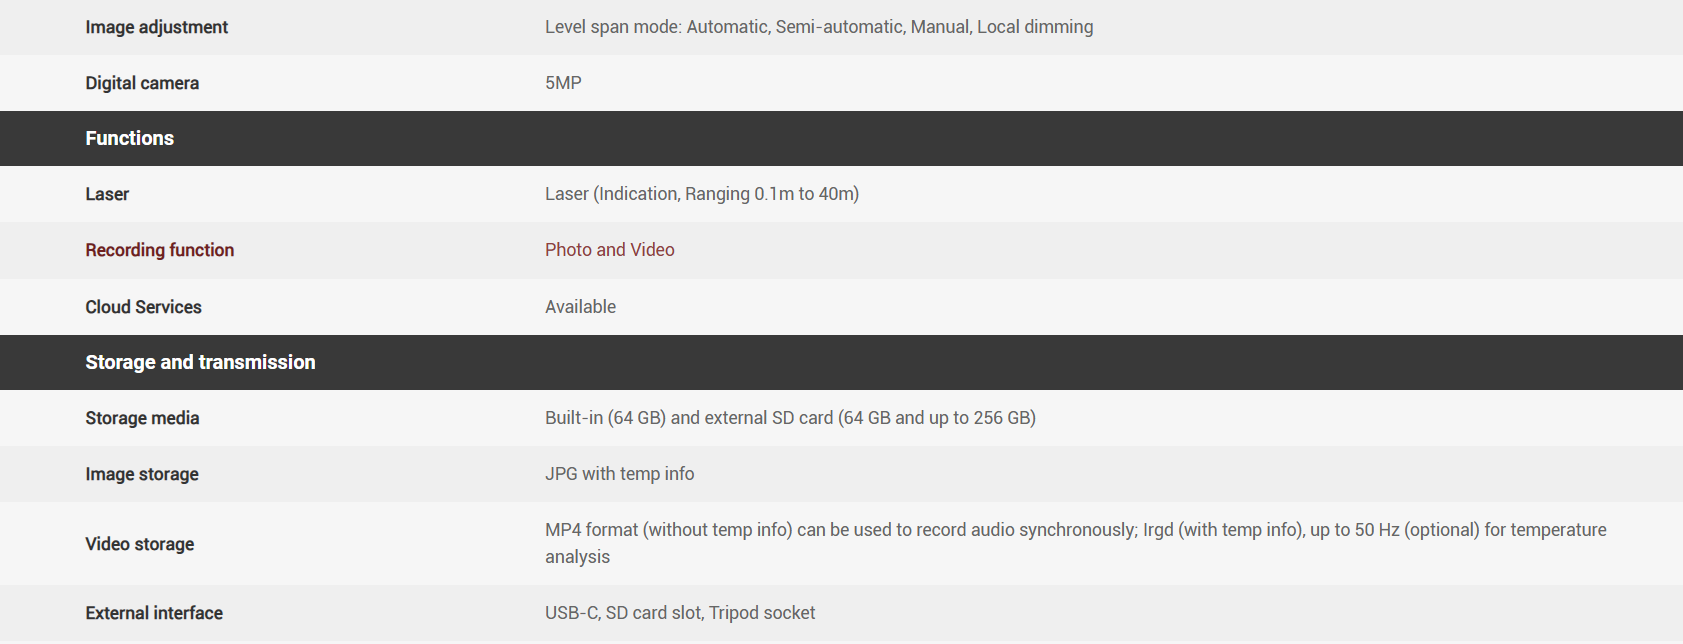Click the Storage media label
The image size is (1683, 644).
(142, 418)
